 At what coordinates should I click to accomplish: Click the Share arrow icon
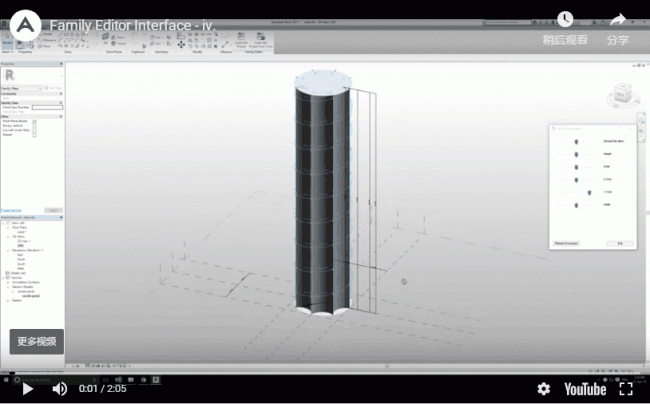coord(617,20)
